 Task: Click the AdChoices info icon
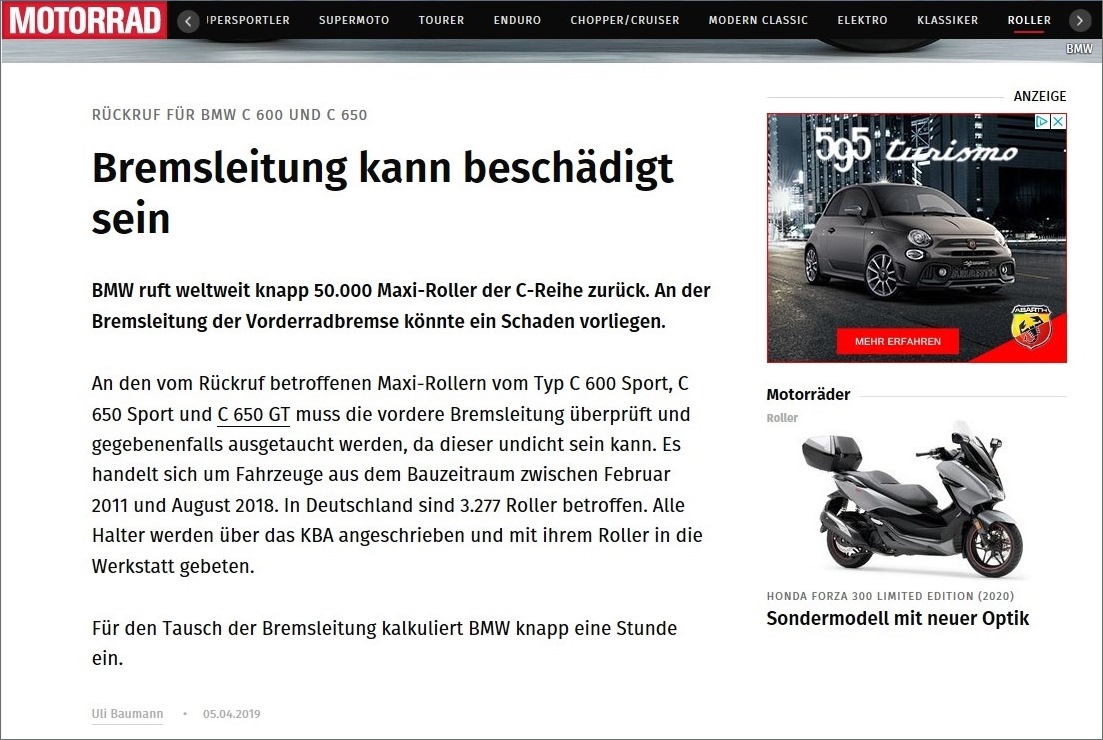[1043, 121]
